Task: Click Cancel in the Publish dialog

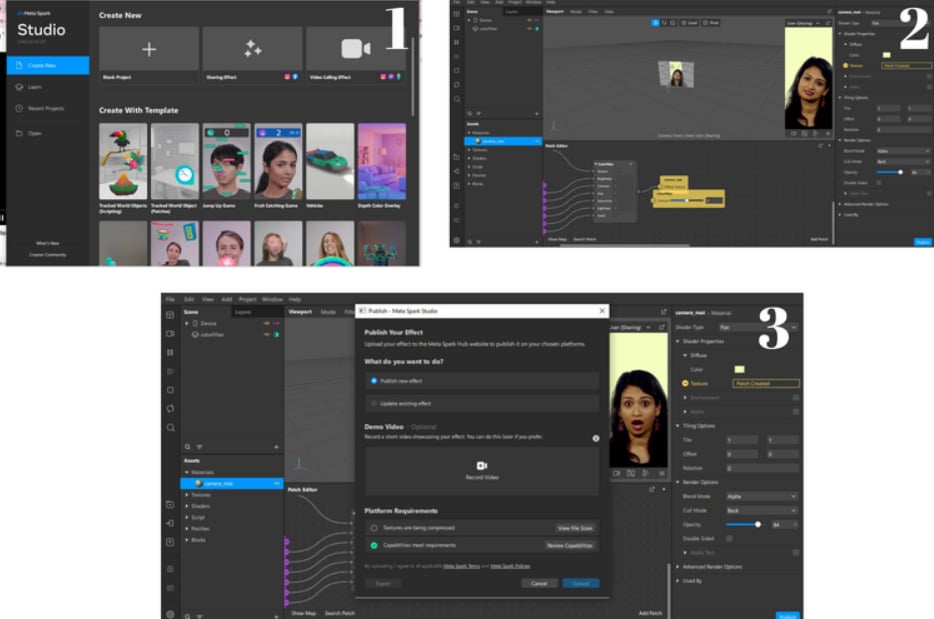Action: (x=539, y=583)
